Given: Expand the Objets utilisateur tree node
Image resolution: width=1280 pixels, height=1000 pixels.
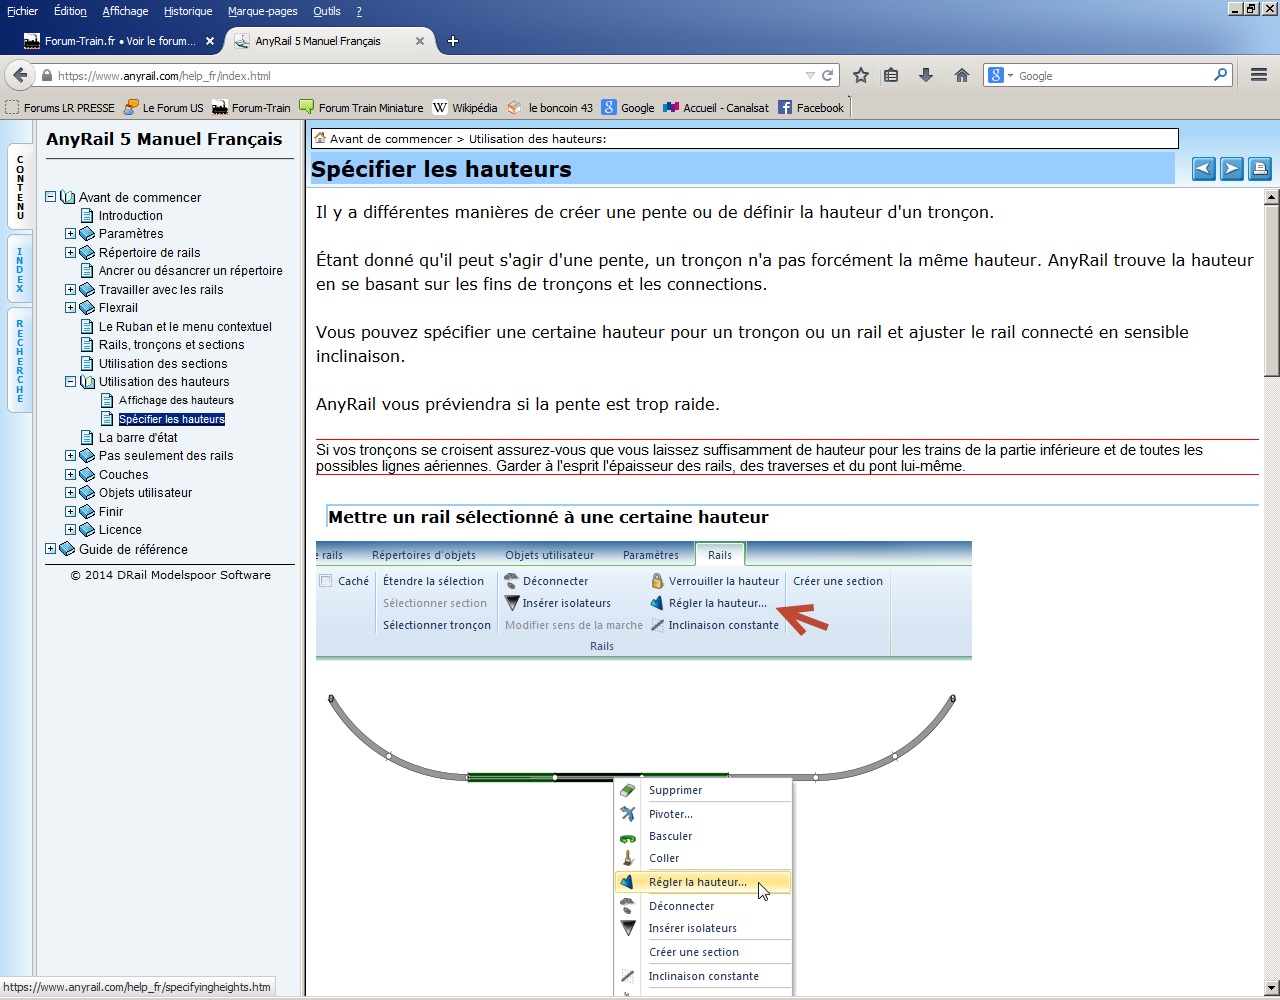Looking at the screenshot, I should (71, 493).
